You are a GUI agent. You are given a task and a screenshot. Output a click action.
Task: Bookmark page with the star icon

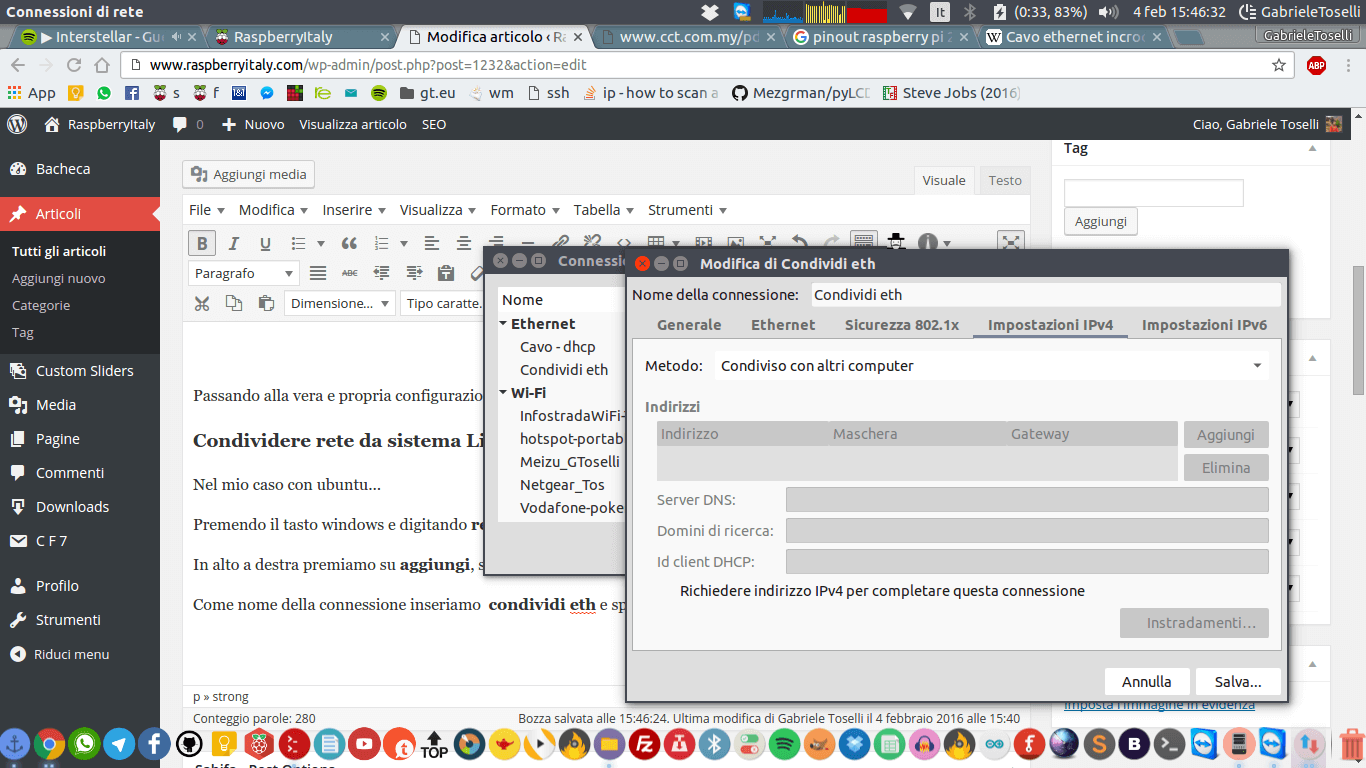point(1279,65)
